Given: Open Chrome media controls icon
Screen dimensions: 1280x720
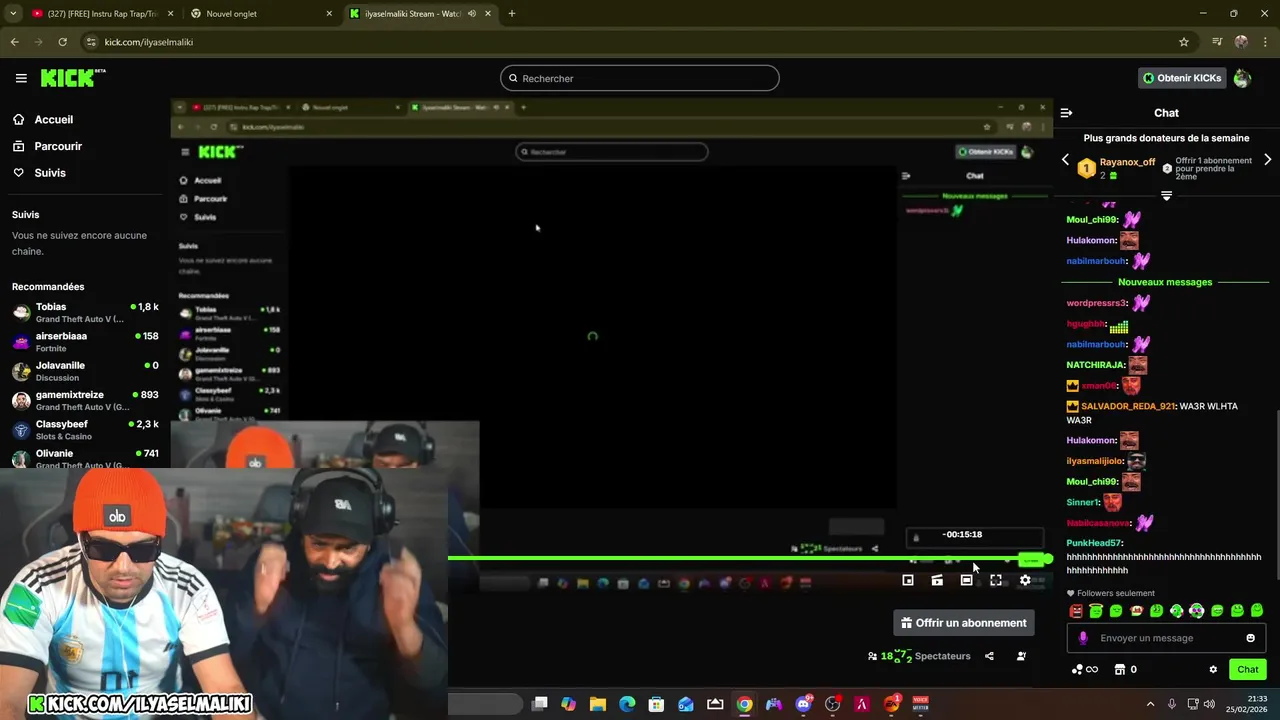Looking at the screenshot, I should pos(1217,42).
